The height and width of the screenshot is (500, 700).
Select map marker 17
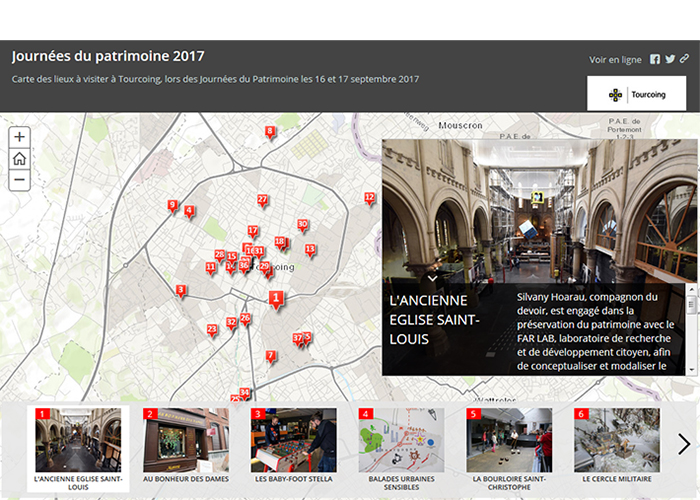[253, 231]
